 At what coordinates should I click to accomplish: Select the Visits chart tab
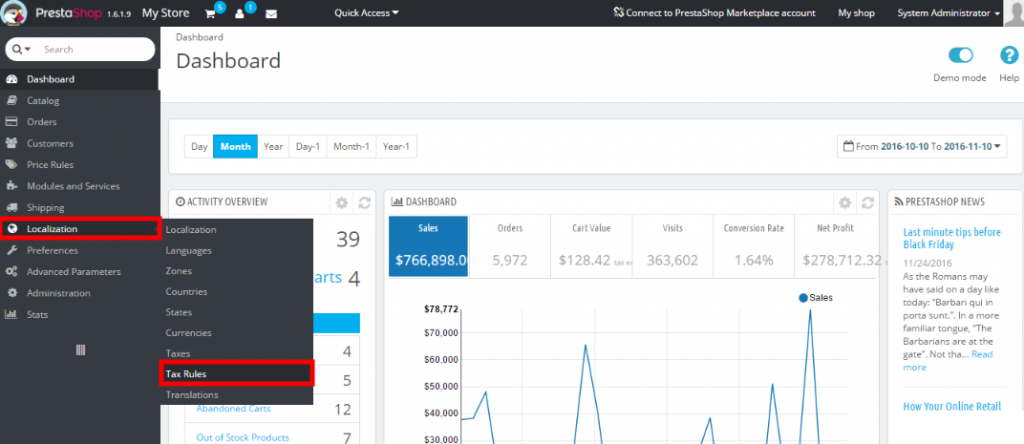[671, 246]
